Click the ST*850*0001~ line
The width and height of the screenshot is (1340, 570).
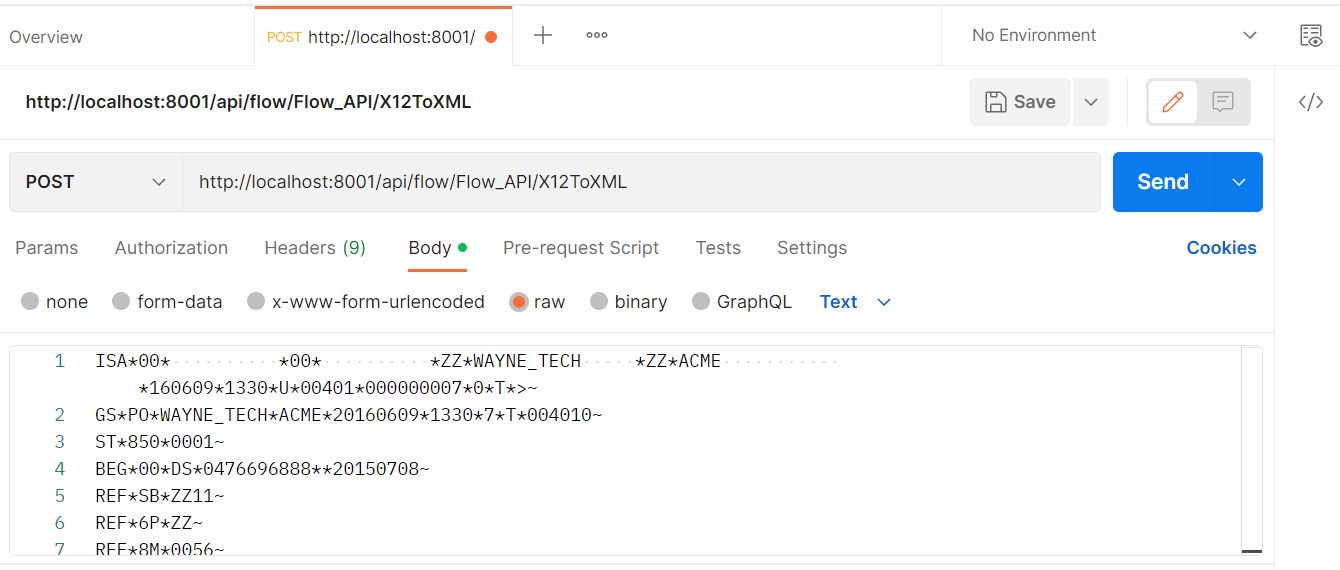click(160, 442)
